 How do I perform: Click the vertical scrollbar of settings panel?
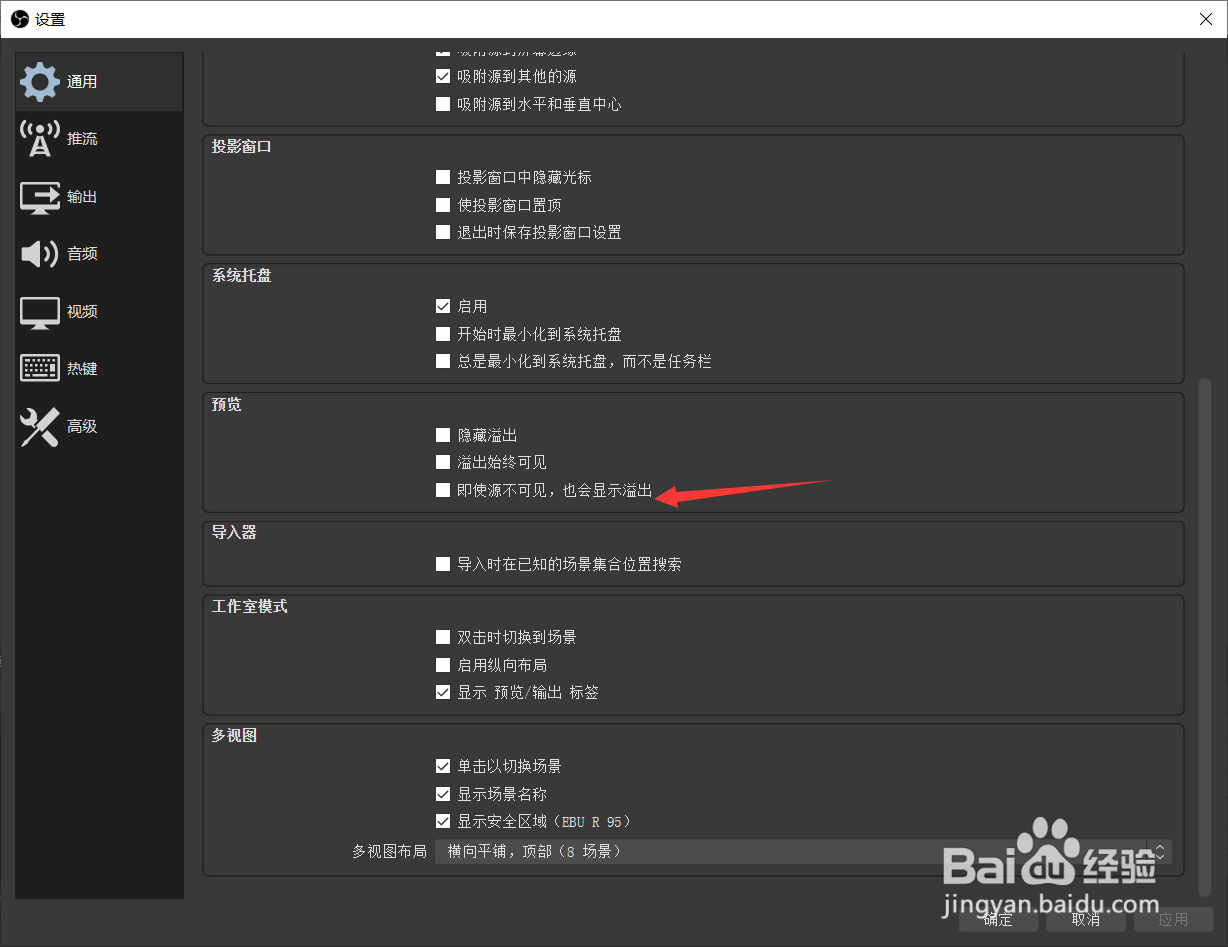1204,635
